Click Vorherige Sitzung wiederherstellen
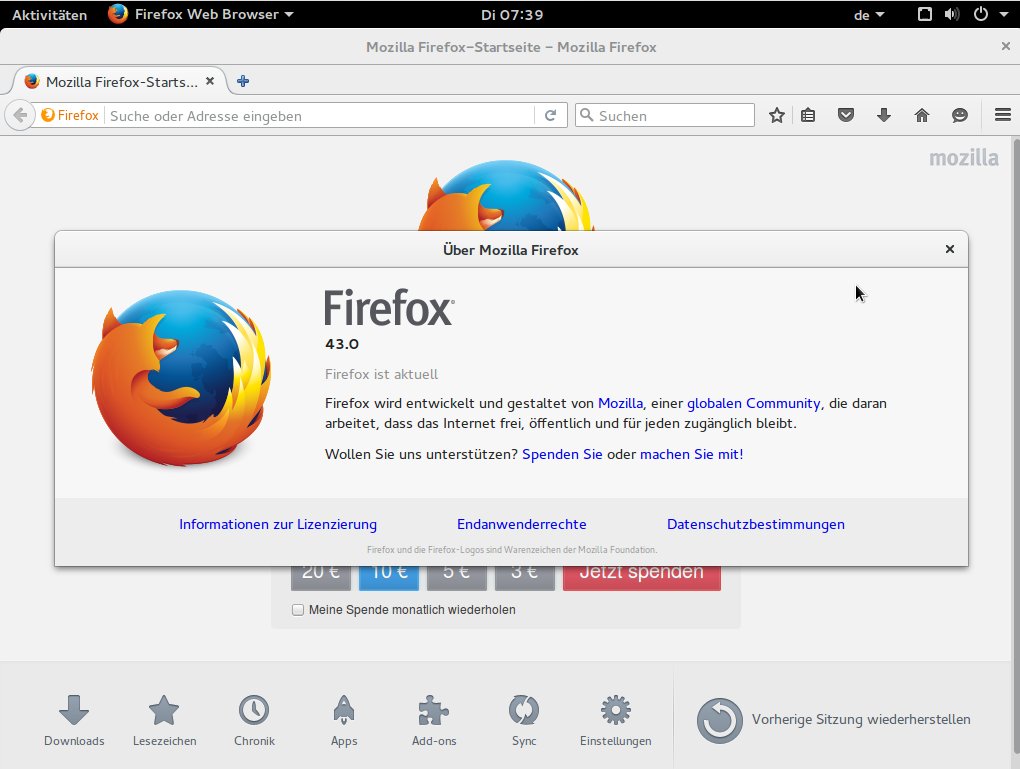Screen dimensions: 1020x769 pos(833,720)
